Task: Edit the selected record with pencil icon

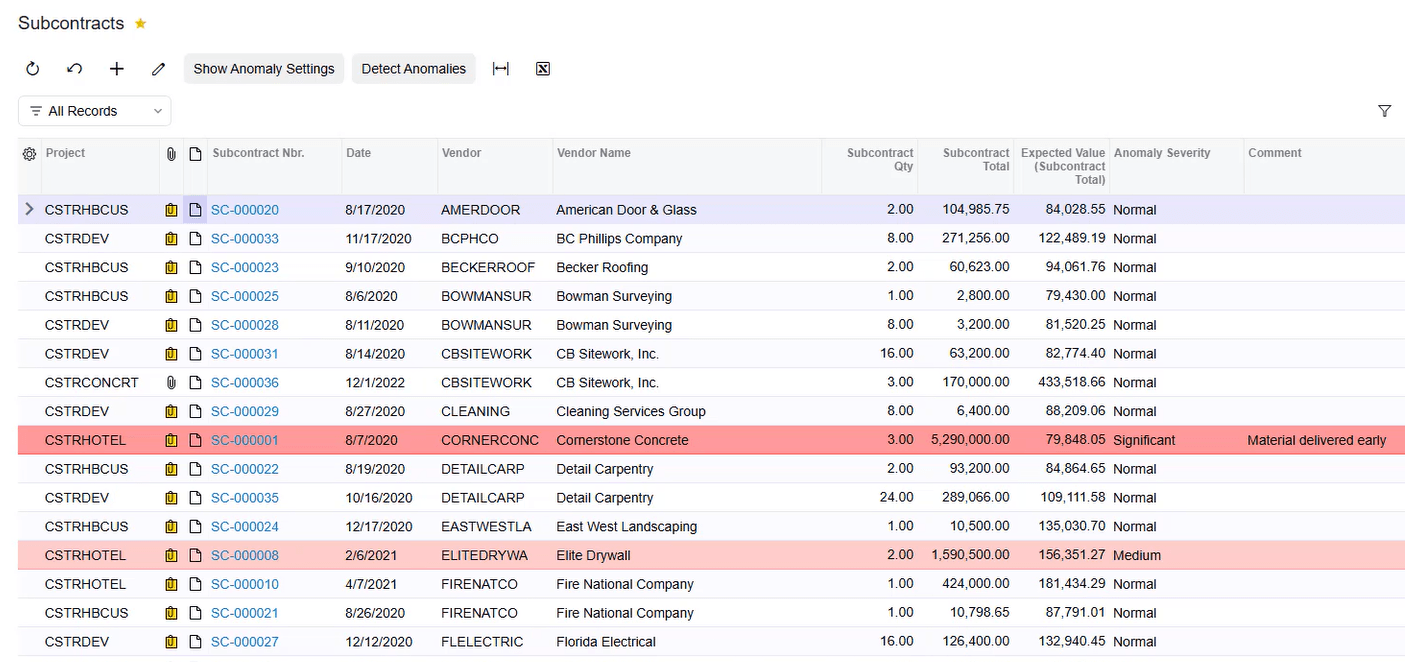Action: pyautogui.click(x=158, y=69)
